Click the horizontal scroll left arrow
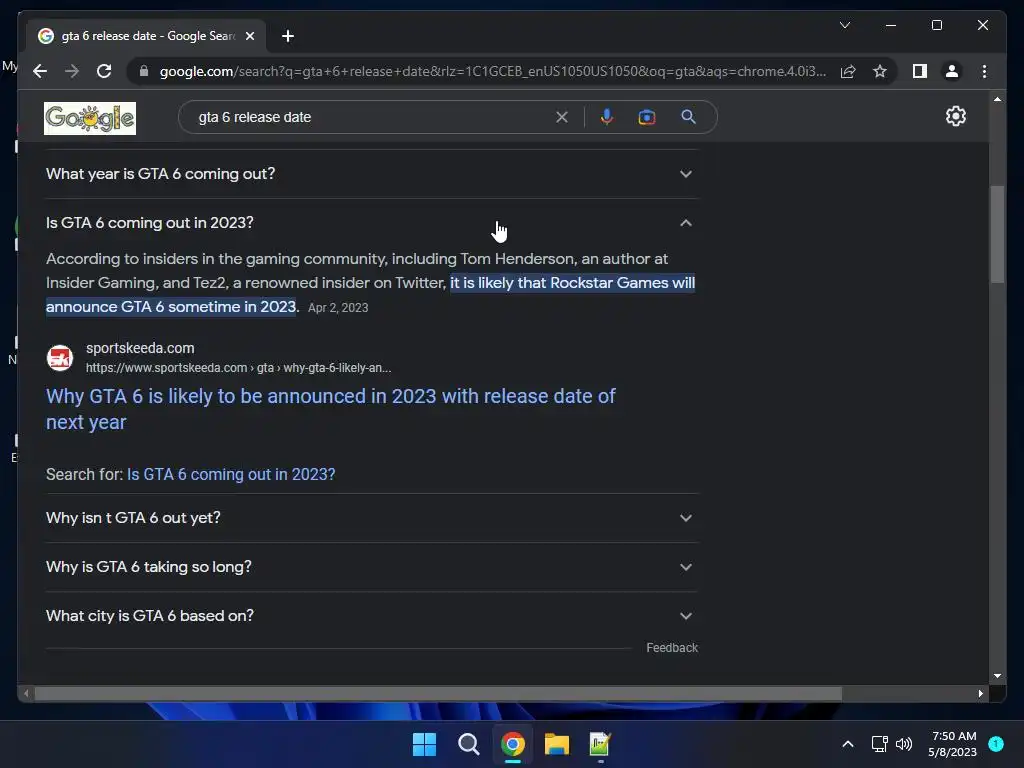This screenshot has height=768, width=1024. coord(26,694)
